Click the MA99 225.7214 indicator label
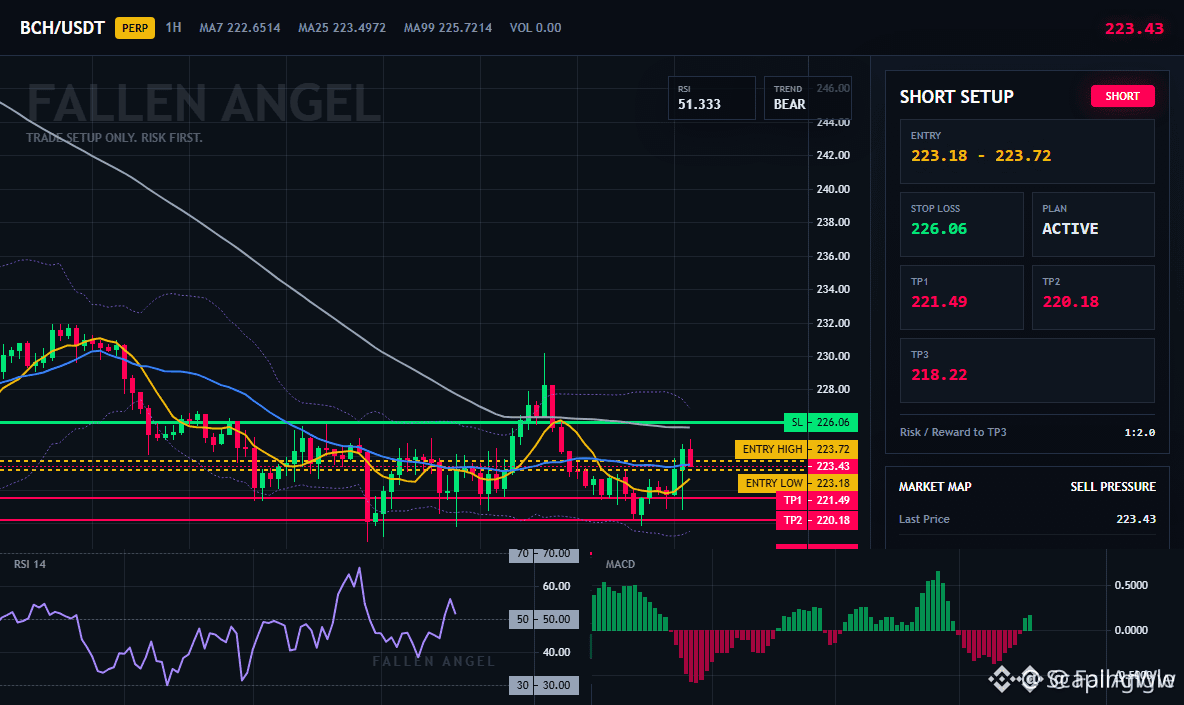 click(448, 28)
